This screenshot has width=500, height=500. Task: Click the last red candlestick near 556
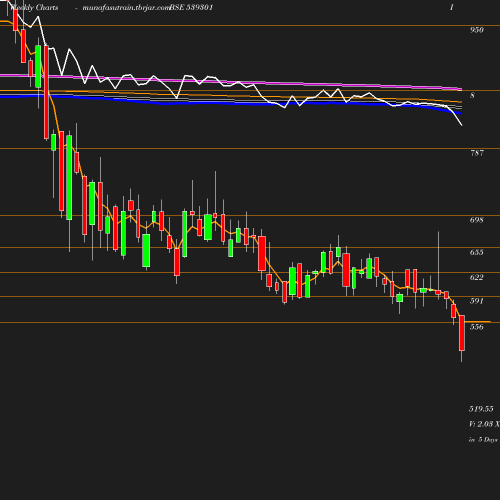462,333
